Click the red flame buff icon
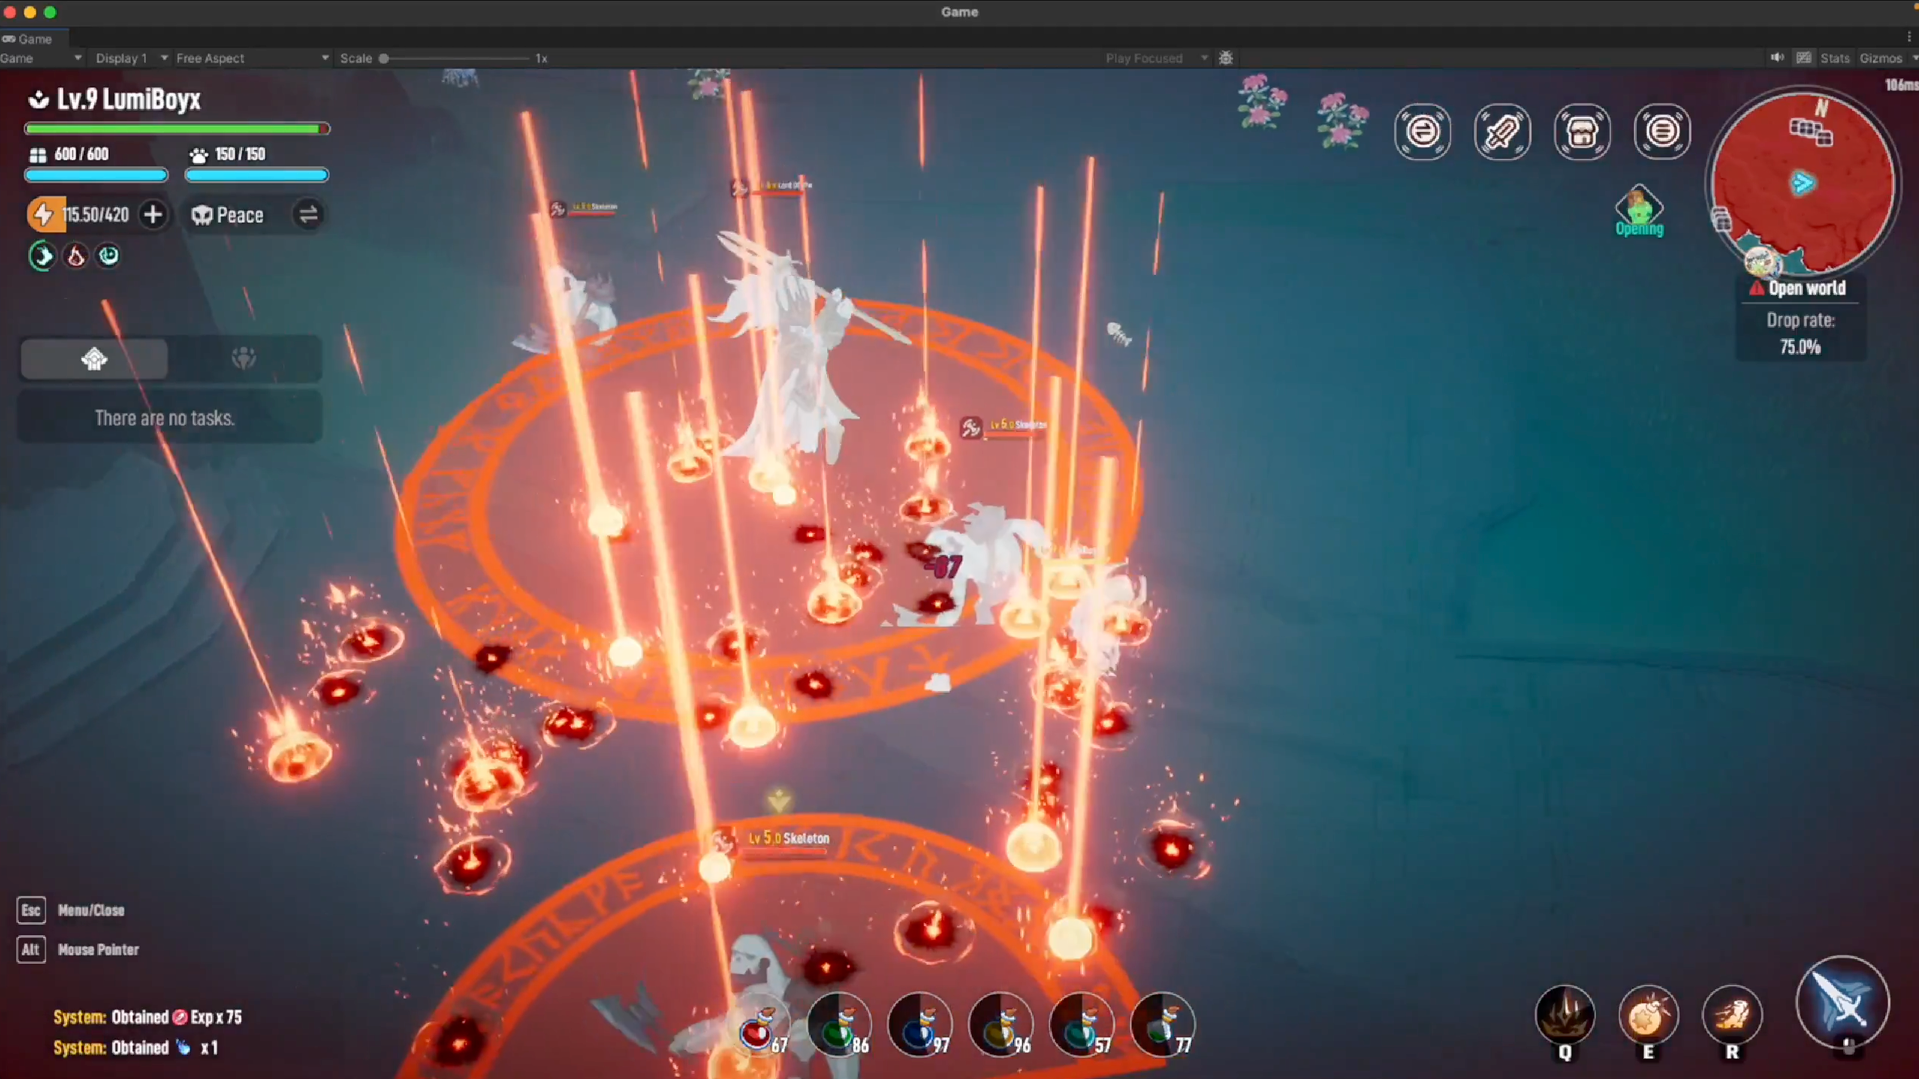 pos(76,257)
